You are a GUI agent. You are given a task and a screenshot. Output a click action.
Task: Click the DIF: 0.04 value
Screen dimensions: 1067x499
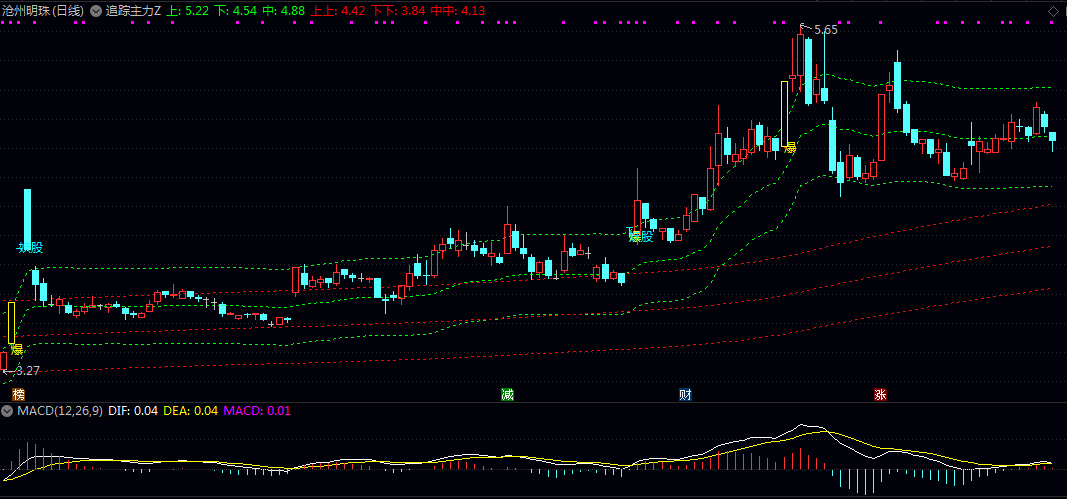[x=133, y=411]
